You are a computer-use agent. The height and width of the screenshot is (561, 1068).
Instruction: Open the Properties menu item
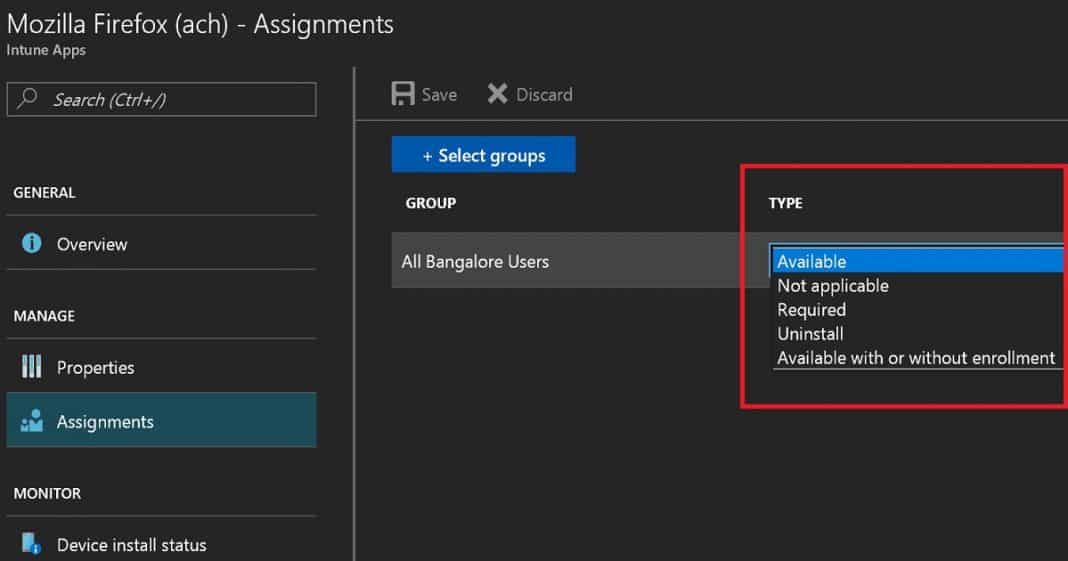point(161,367)
